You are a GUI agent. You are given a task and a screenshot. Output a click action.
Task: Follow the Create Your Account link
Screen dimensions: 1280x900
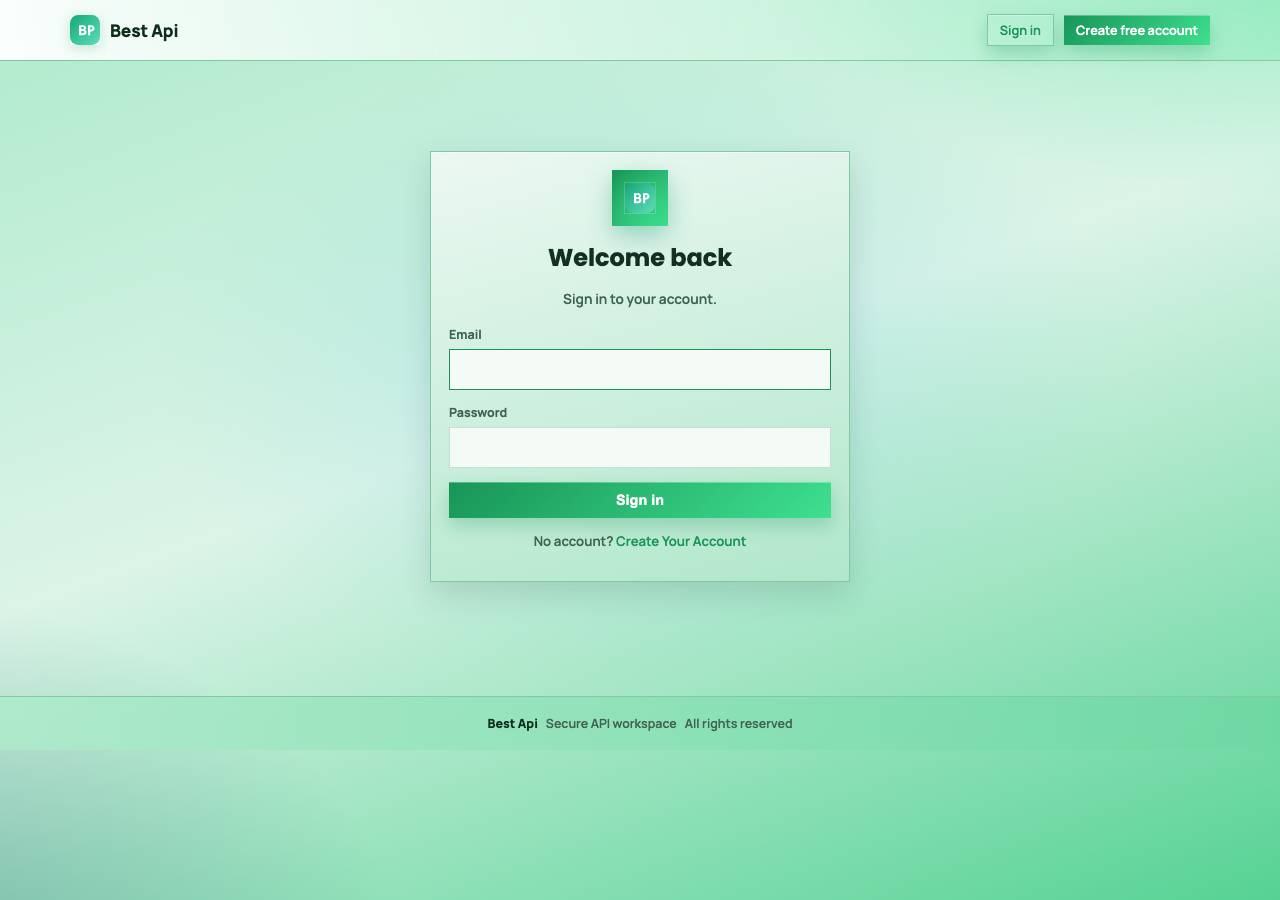[x=681, y=541]
